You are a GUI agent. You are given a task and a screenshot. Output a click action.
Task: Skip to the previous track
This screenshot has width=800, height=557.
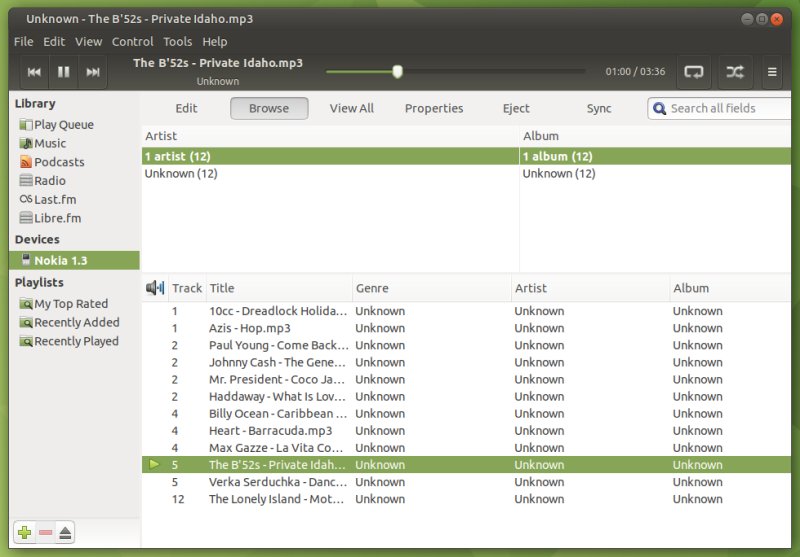click(x=34, y=72)
